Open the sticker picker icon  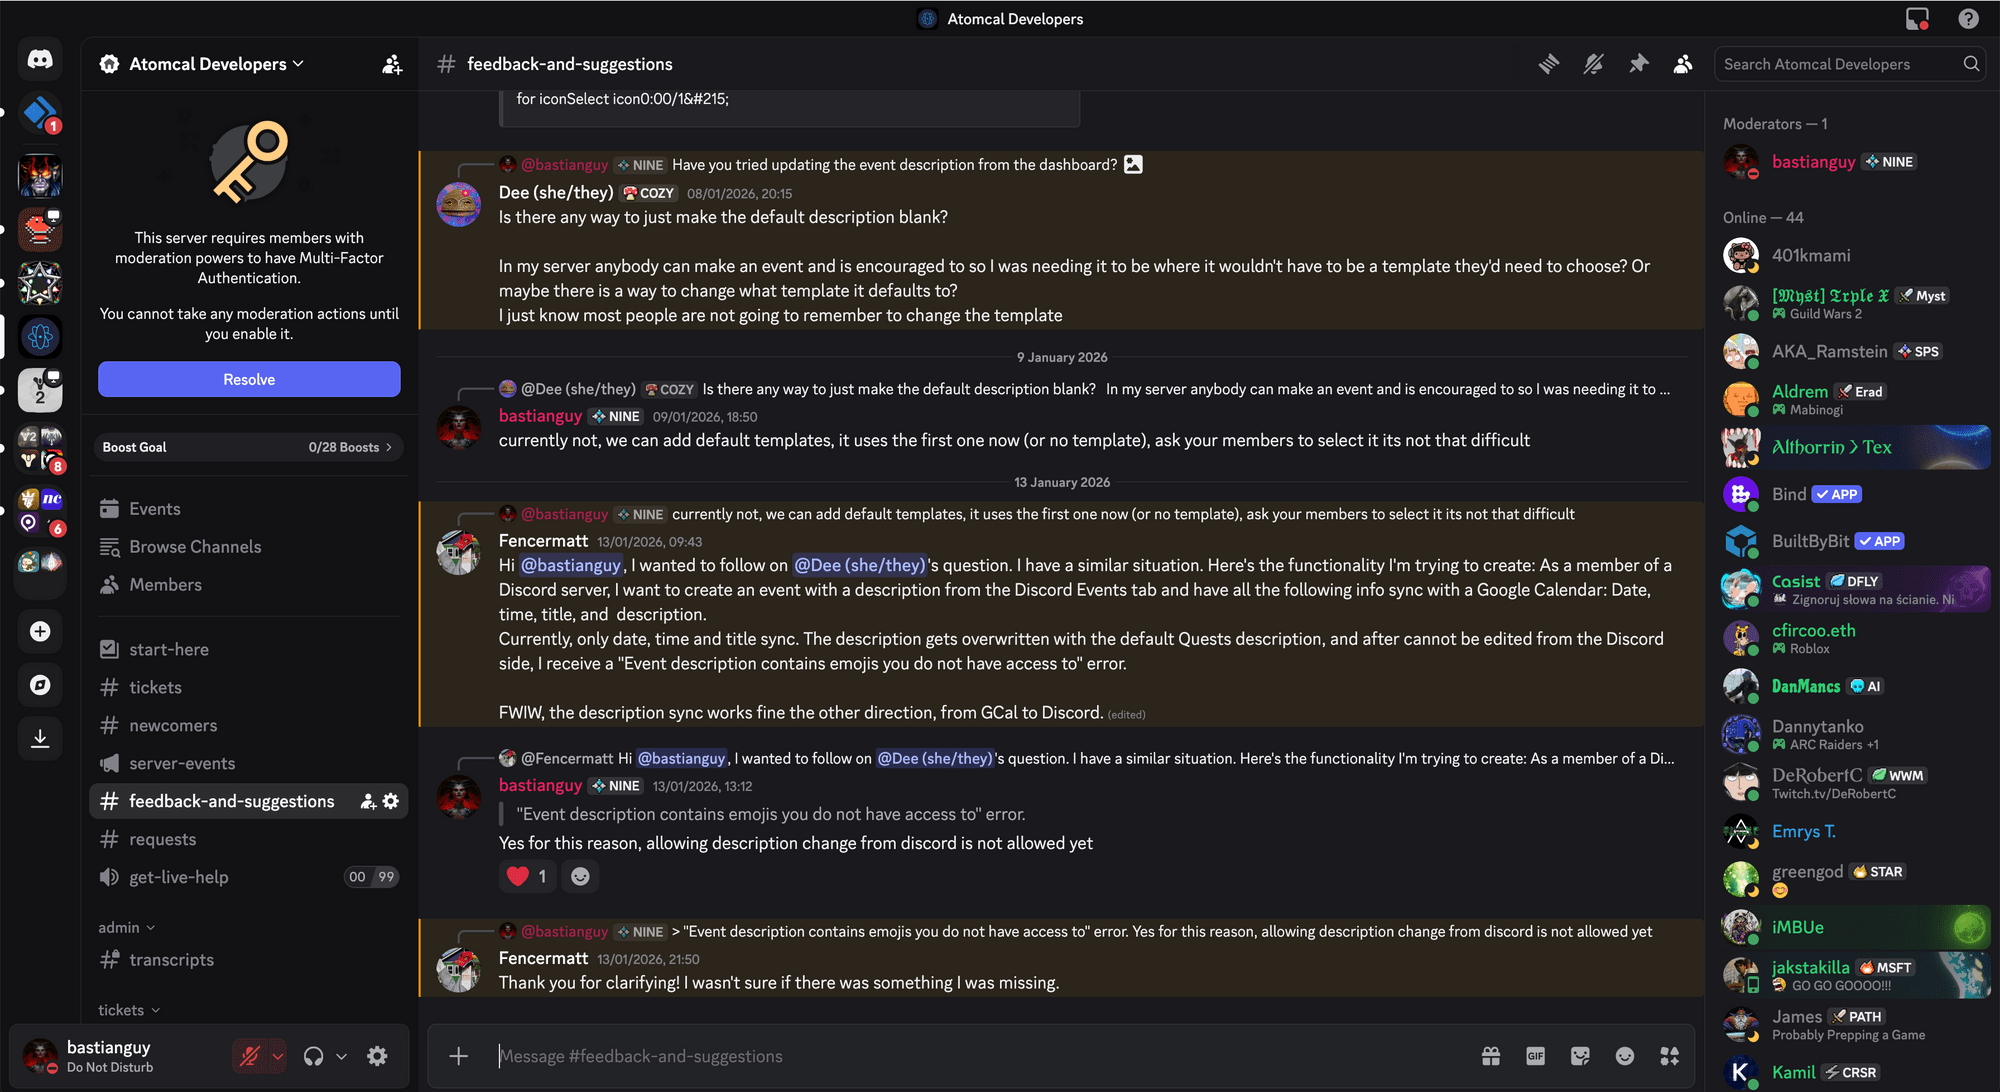(1580, 1056)
